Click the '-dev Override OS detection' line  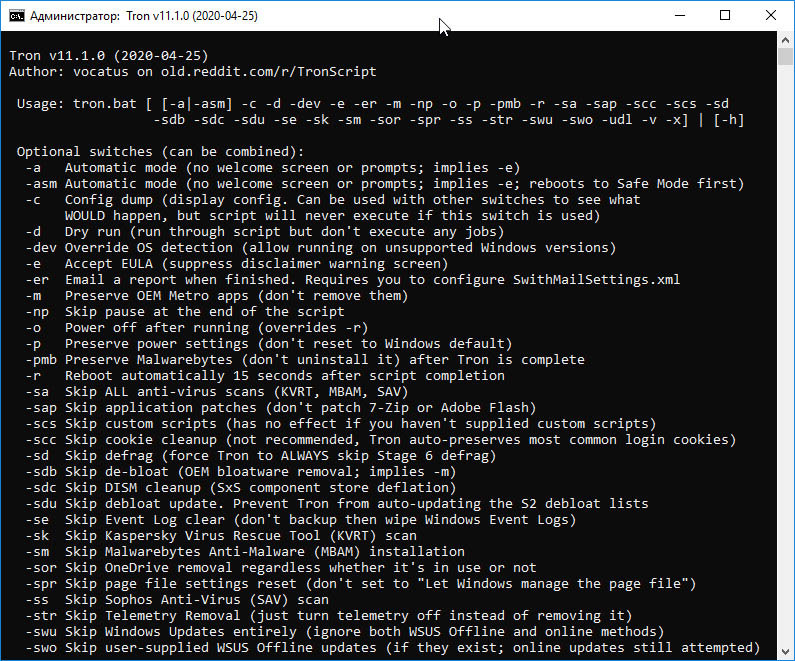320,247
